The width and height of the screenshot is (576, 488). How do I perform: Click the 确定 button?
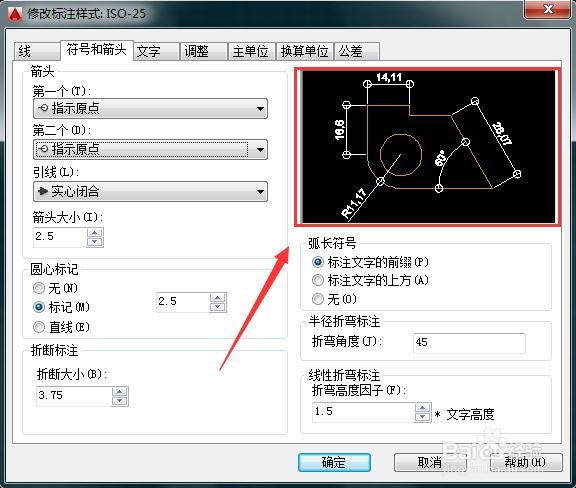point(334,462)
